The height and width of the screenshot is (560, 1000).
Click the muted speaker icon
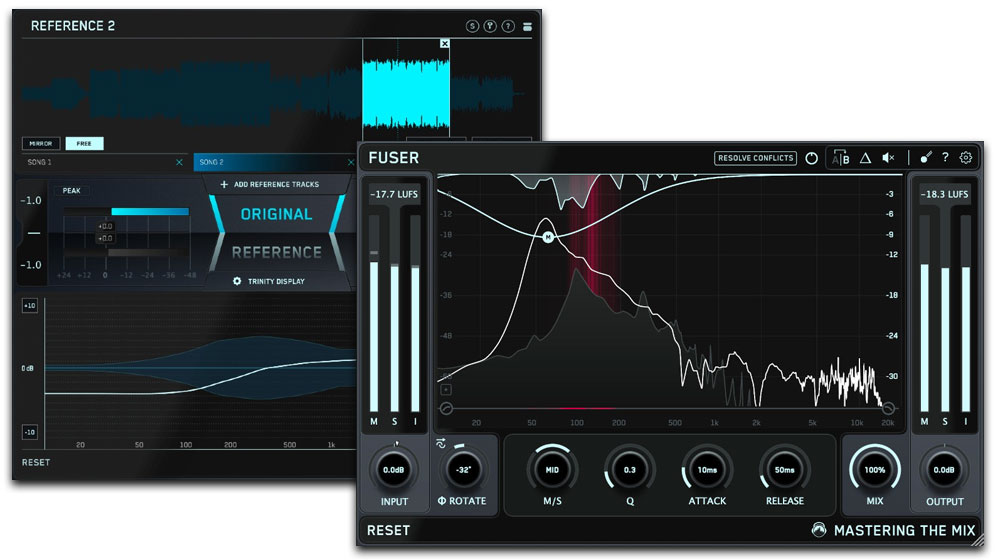point(889,158)
